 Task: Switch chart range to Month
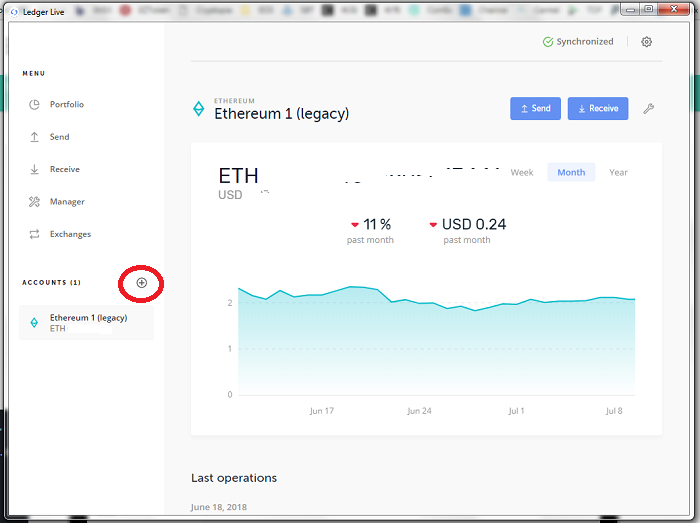tap(571, 173)
